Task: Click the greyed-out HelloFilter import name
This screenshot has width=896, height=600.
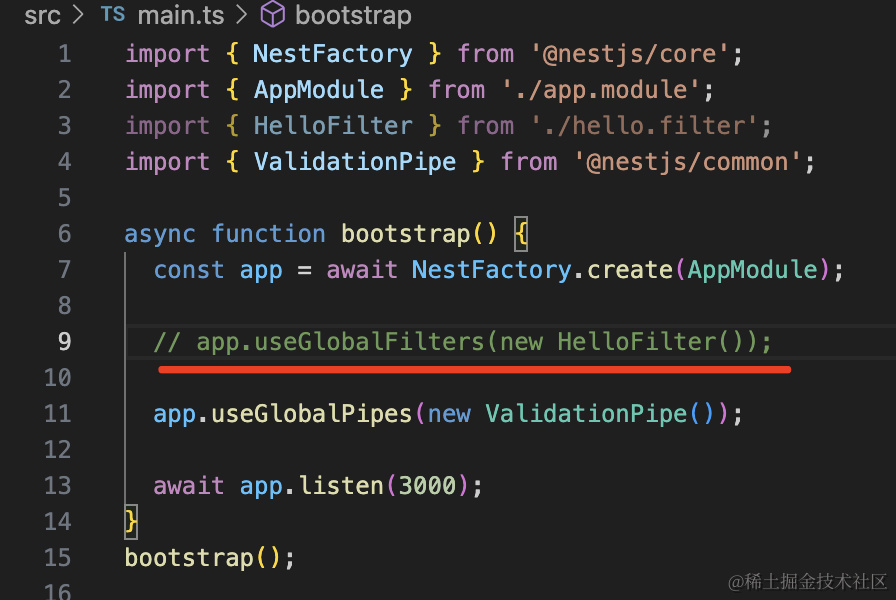Action: [x=332, y=126]
